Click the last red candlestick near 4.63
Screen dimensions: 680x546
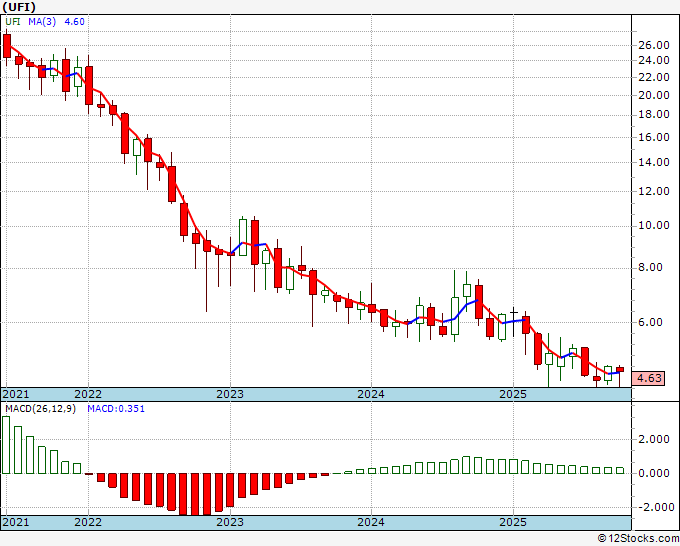(620, 369)
